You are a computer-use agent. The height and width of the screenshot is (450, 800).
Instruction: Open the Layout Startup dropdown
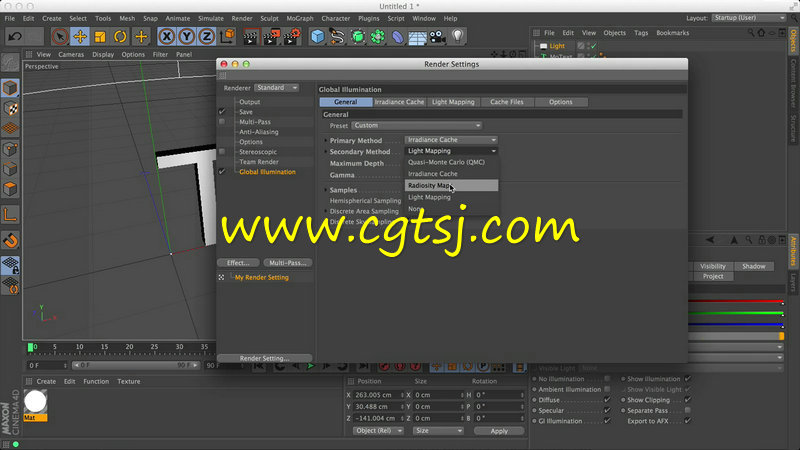[x=749, y=18]
